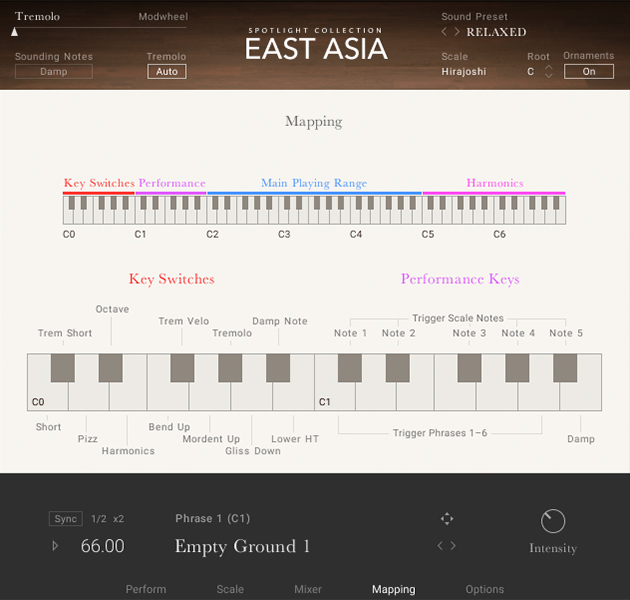The width and height of the screenshot is (630, 600).
Task: Select the Mapping tab
Action: coord(393,589)
